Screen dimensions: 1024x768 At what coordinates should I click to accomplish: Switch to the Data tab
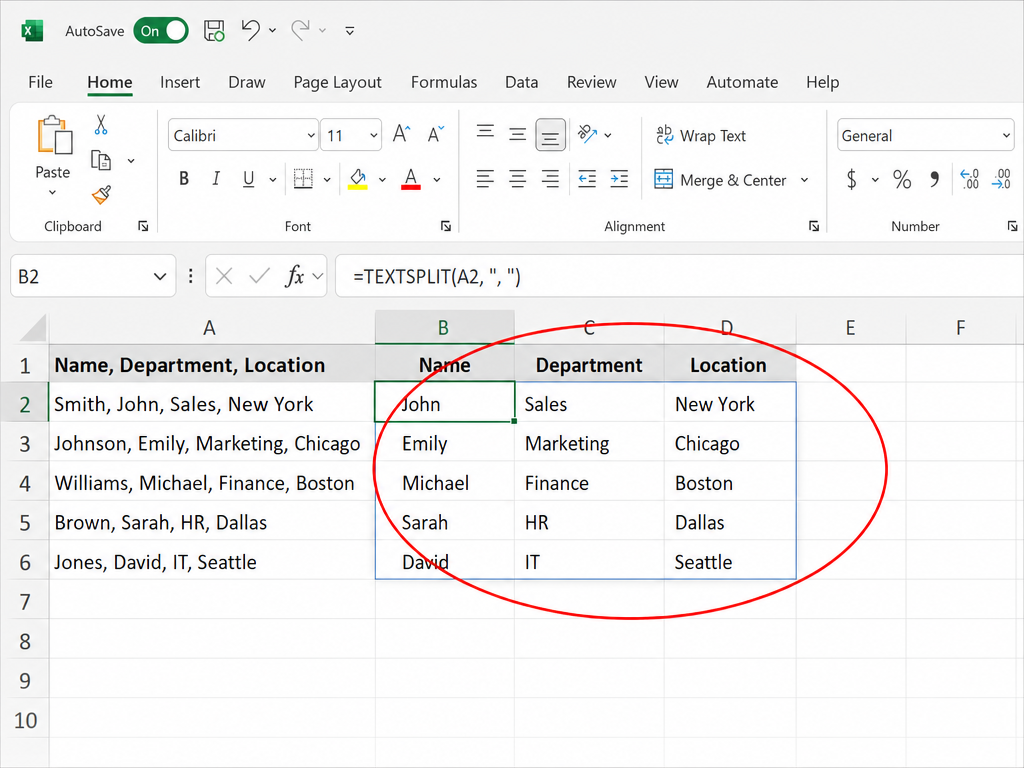(x=521, y=82)
